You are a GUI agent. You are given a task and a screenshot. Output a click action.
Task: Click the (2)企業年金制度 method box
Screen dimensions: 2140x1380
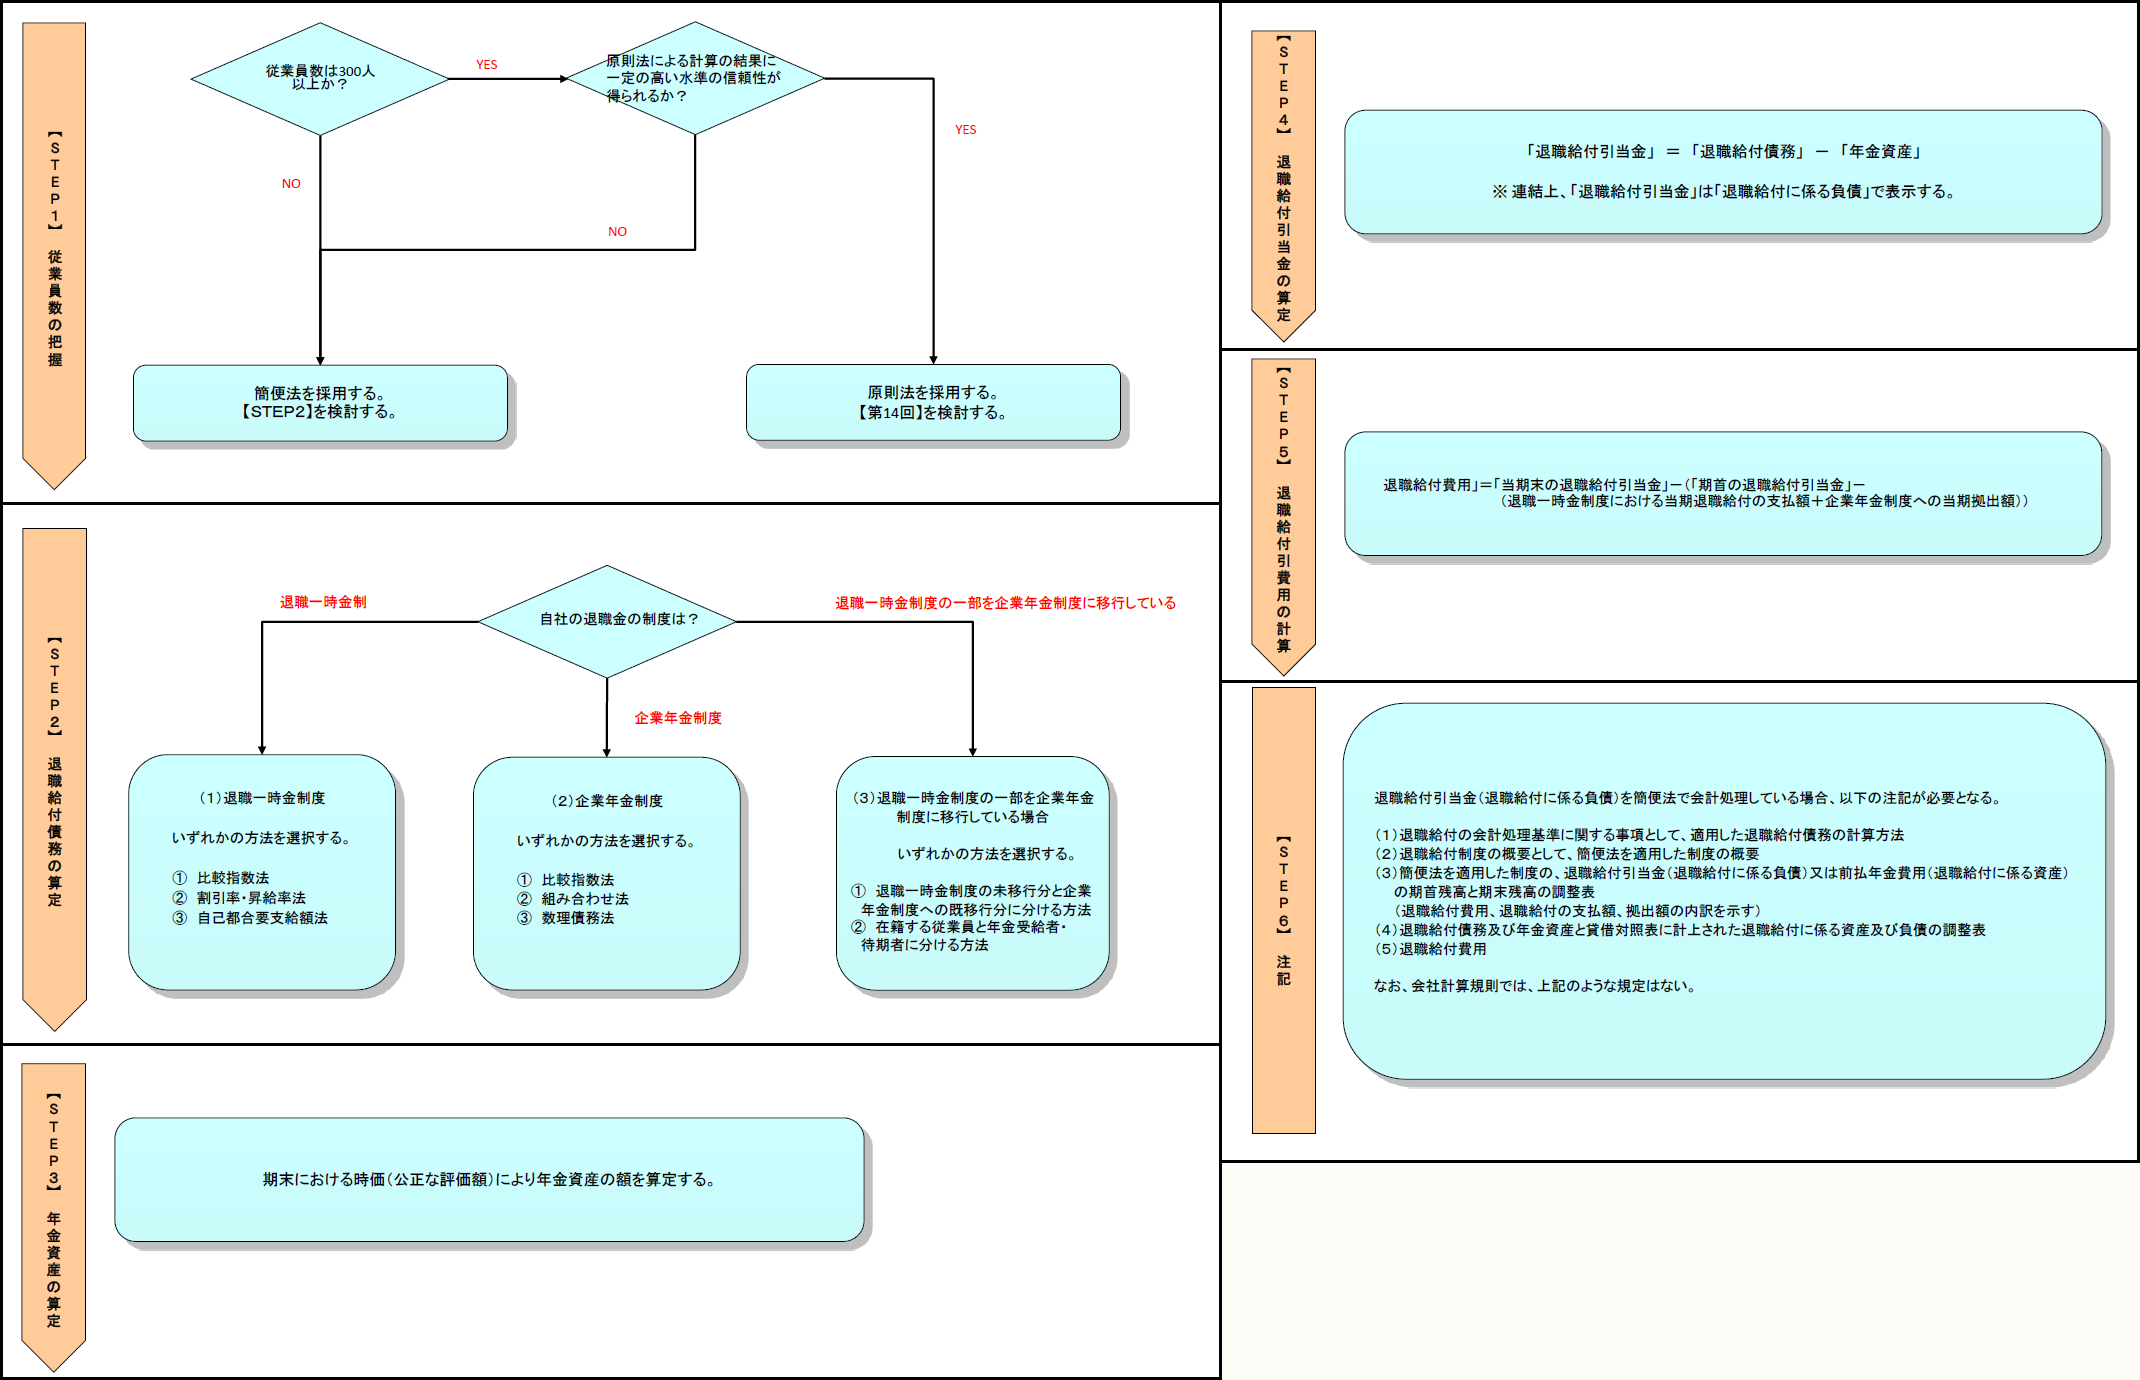pyautogui.click(x=606, y=873)
